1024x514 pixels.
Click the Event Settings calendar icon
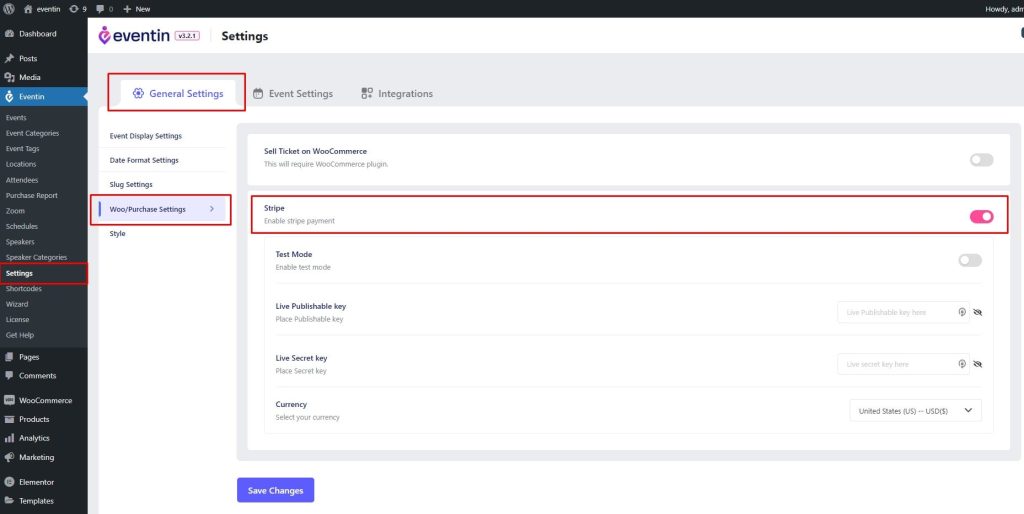pos(259,93)
